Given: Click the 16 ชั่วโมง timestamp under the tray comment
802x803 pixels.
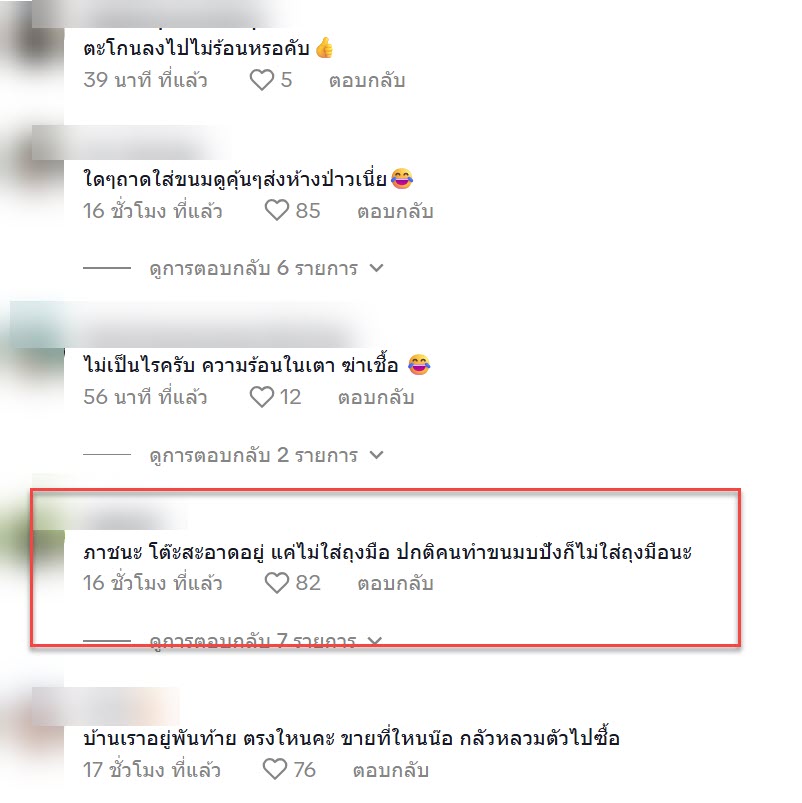Looking at the screenshot, I should pos(153,211).
